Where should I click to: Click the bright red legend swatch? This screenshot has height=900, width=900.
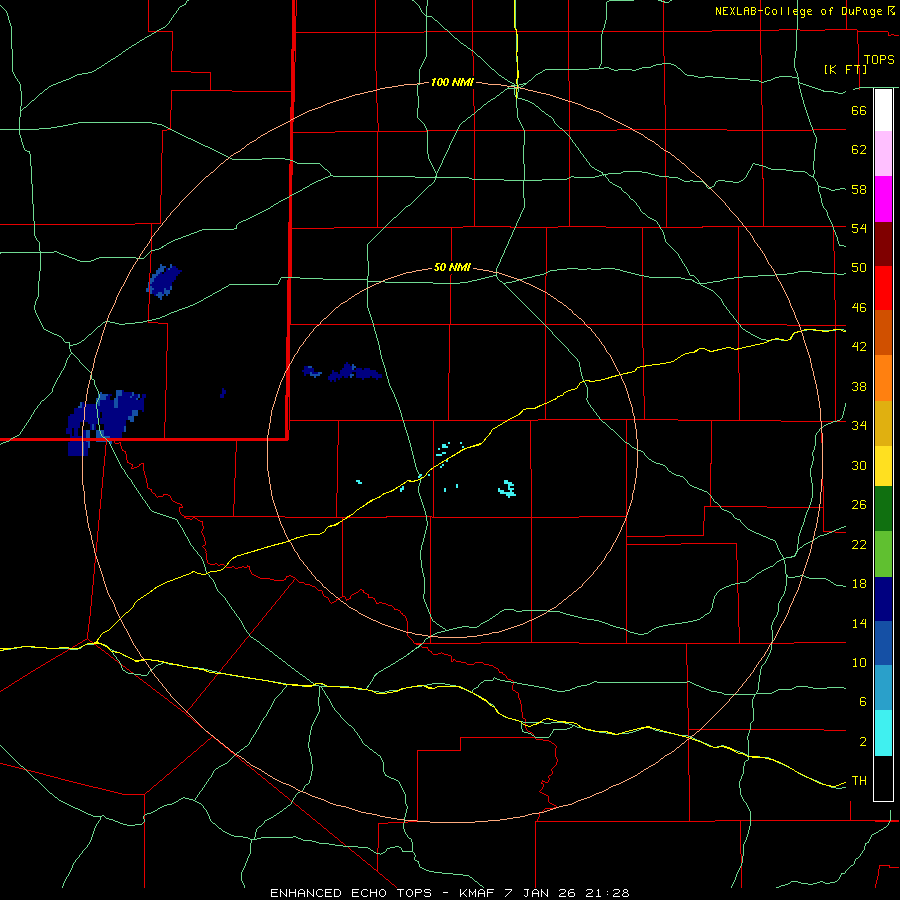(x=883, y=288)
